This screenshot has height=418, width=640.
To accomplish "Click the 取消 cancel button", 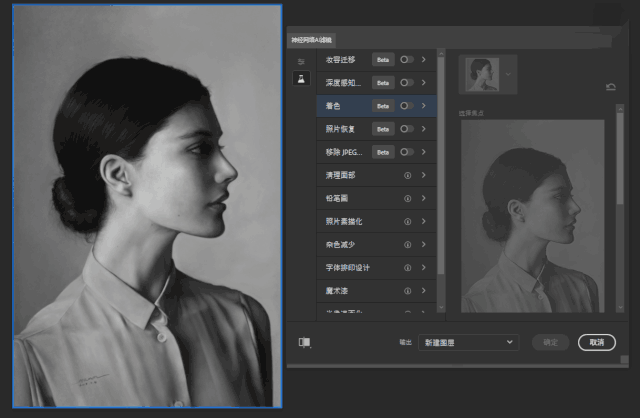I will click(x=596, y=342).
